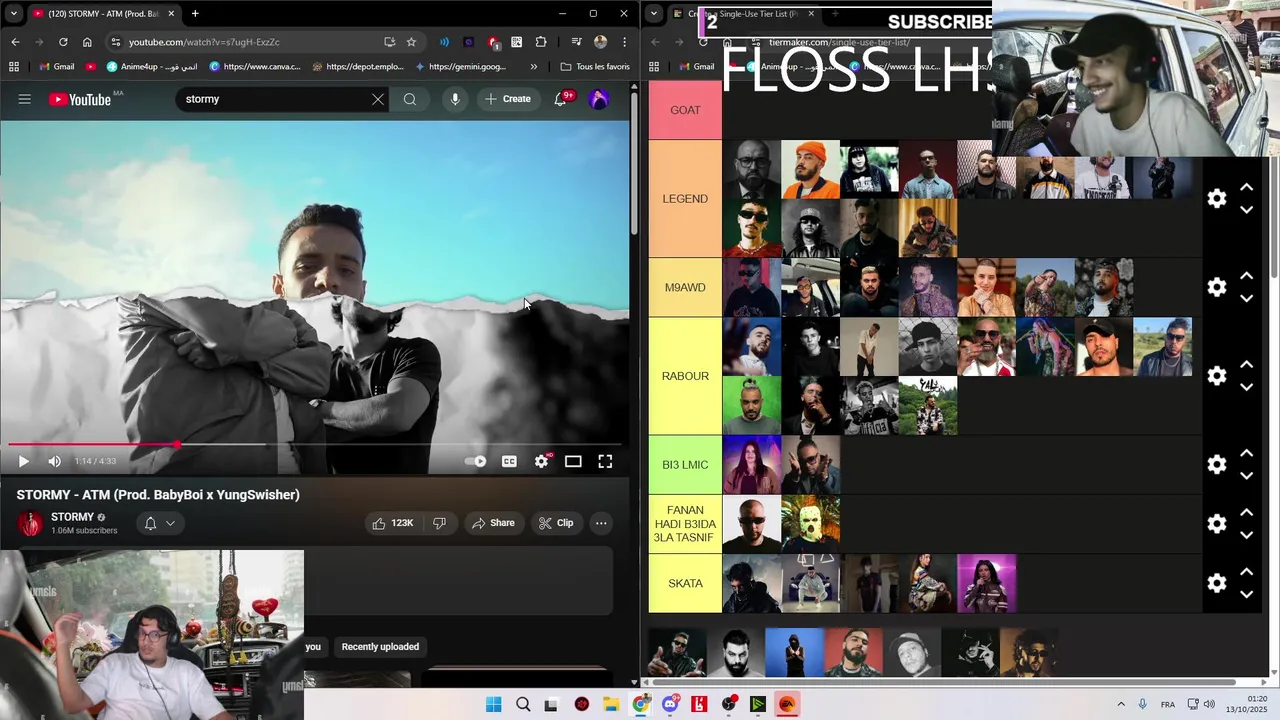Open File Explorer from the taskbar

611,704
